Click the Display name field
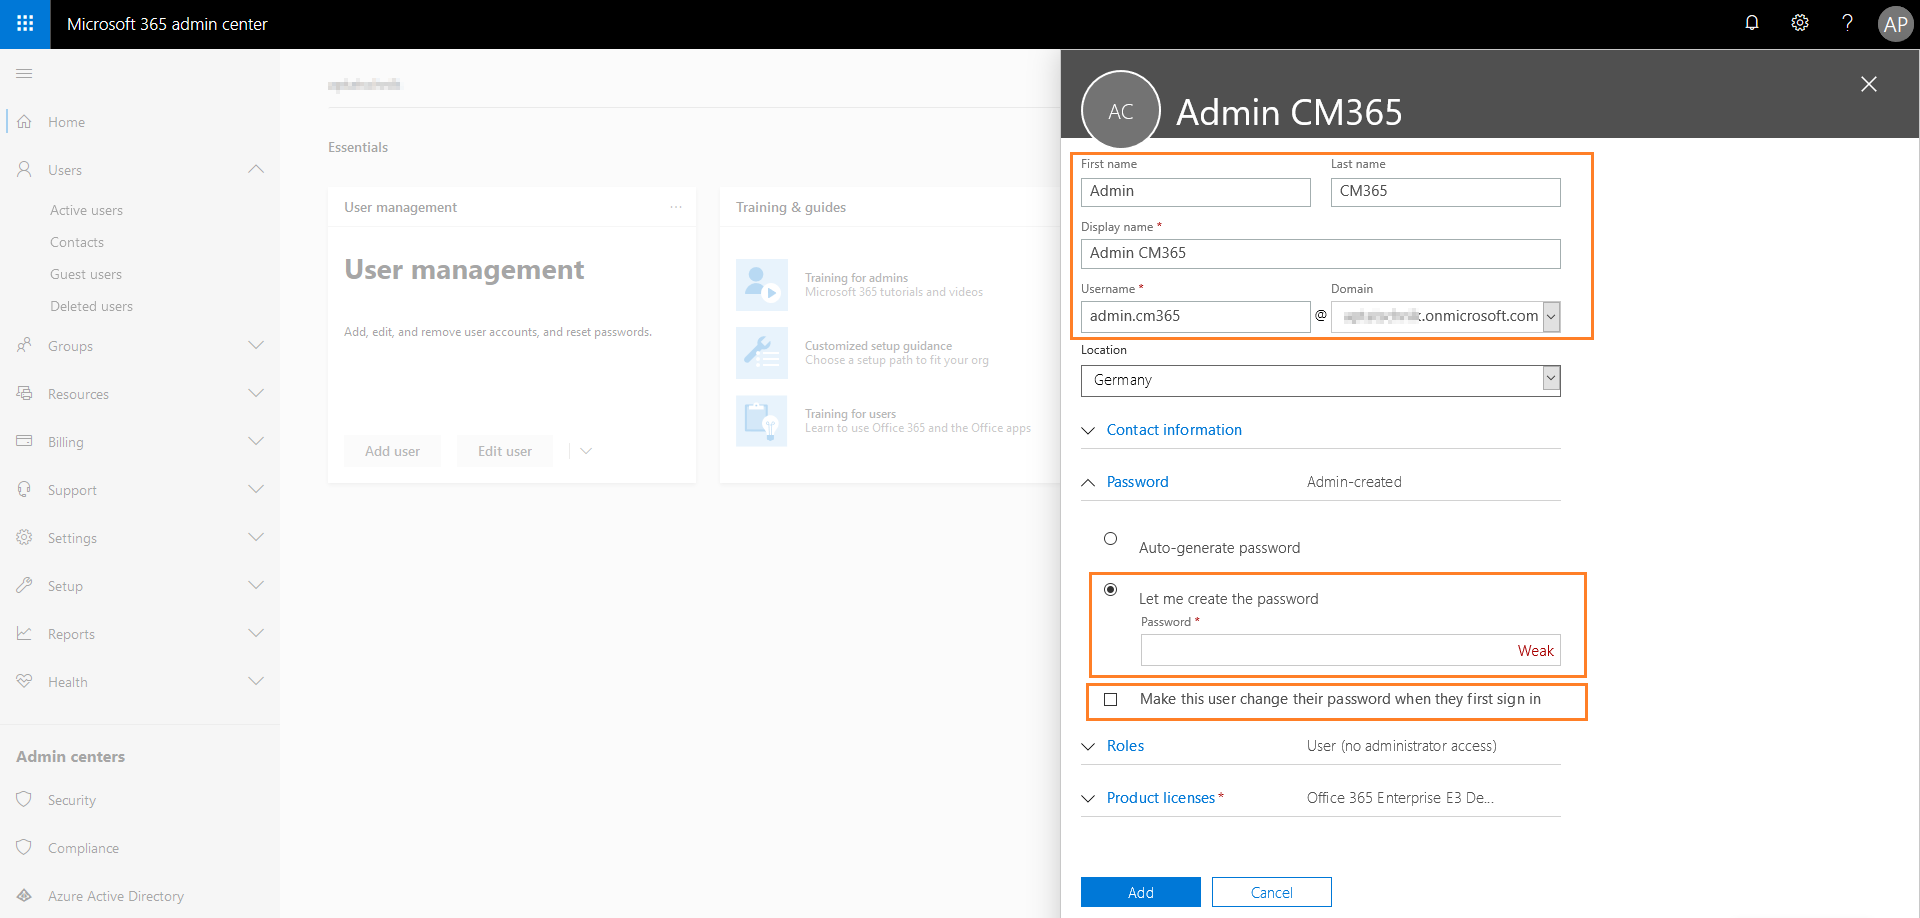 [x=1321, y=254]
